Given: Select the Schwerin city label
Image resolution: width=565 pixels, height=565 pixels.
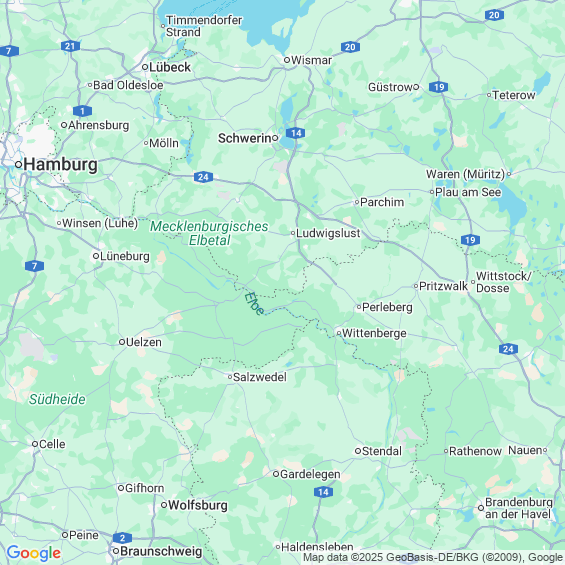Looking at the screenshot, I should point(244,138).
